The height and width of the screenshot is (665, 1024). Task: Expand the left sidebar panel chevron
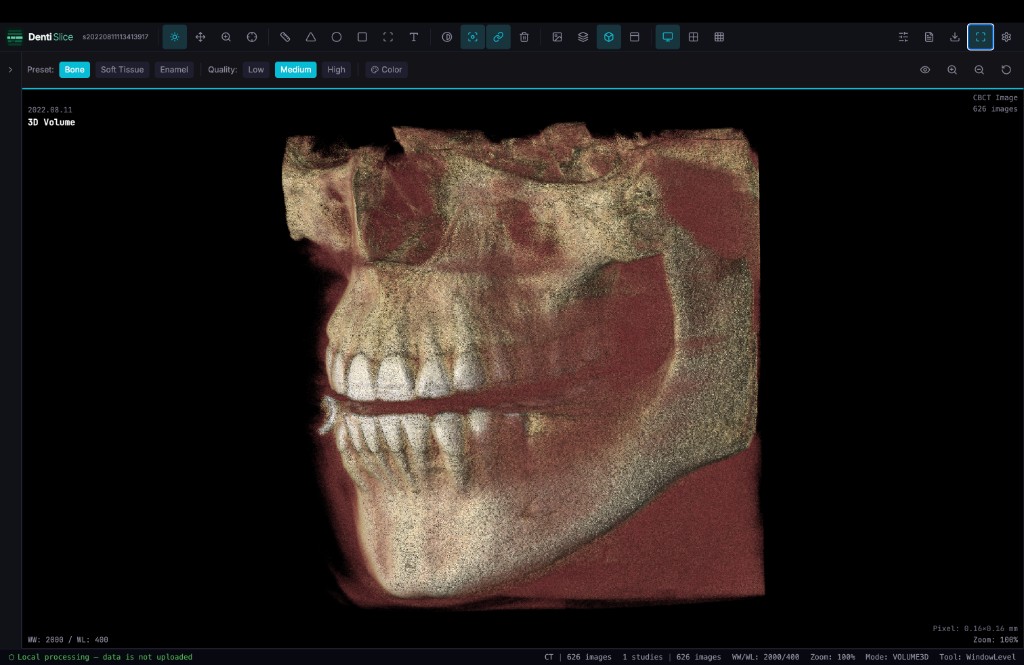point(10,70)
